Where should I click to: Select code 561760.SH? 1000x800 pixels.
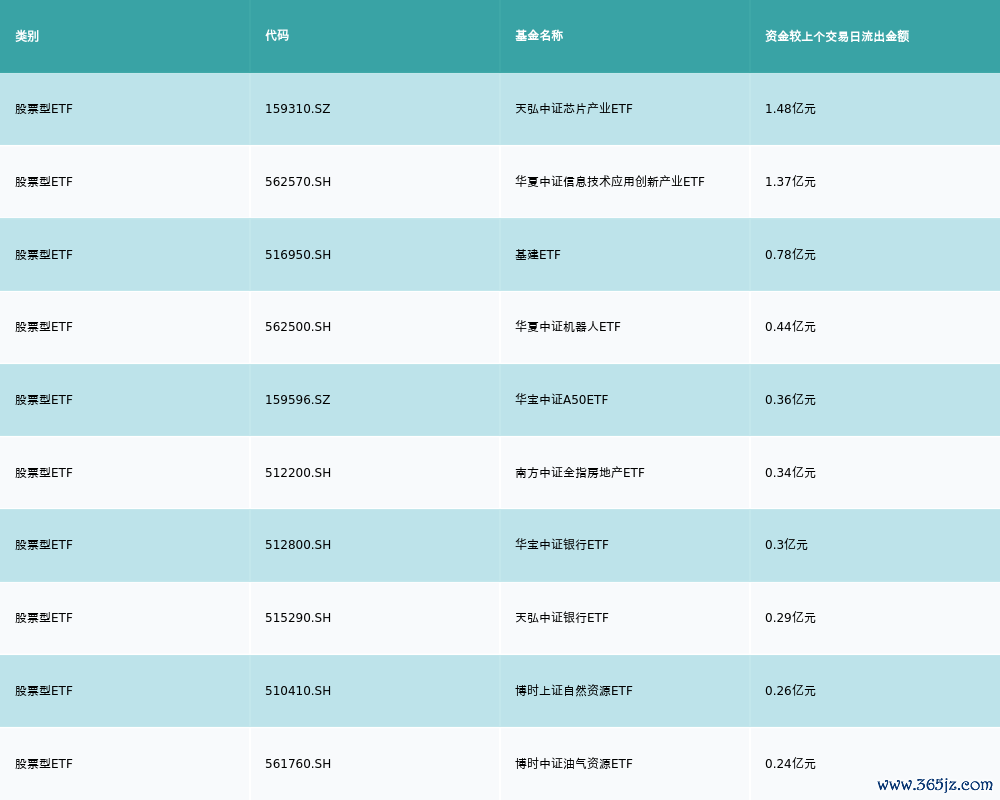[298, 764]
